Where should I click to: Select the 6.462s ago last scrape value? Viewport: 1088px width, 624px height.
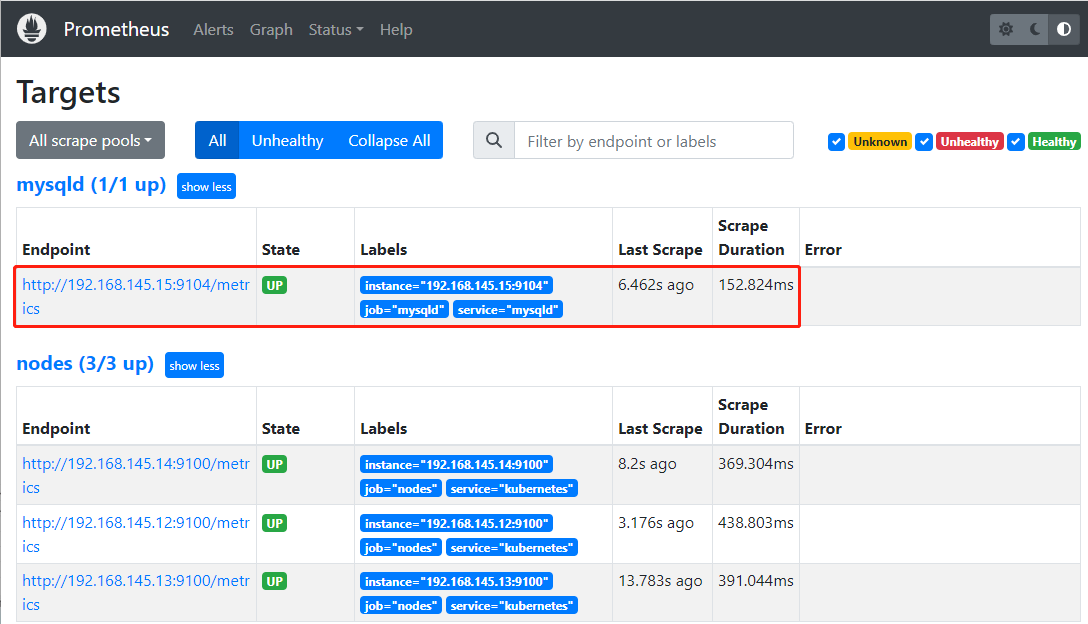pyautogui.click(x=656, y=285)
